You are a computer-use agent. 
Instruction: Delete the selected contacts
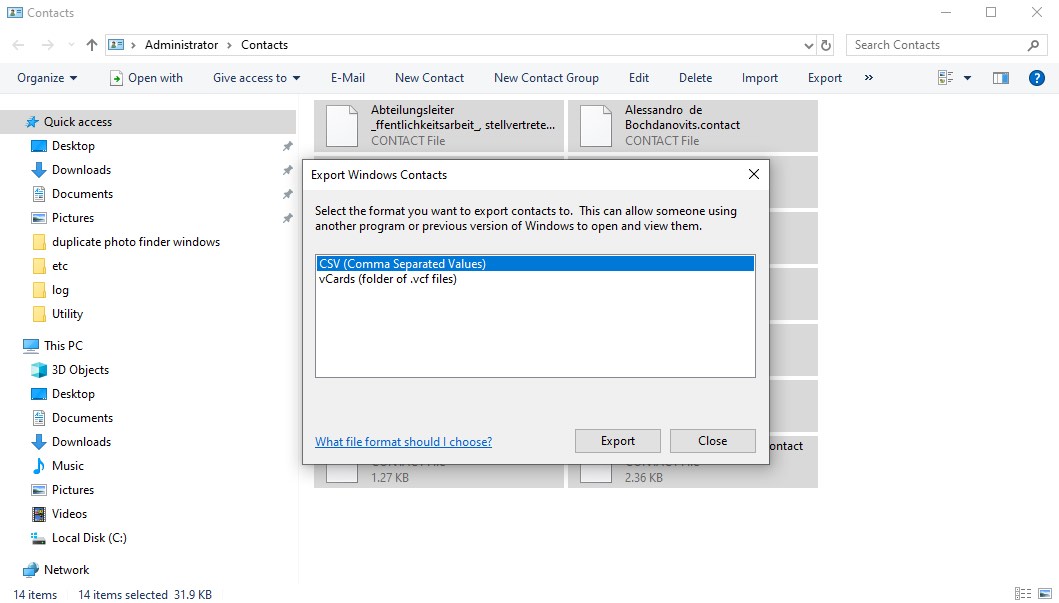pyautogui.click(x=695, y=77)
